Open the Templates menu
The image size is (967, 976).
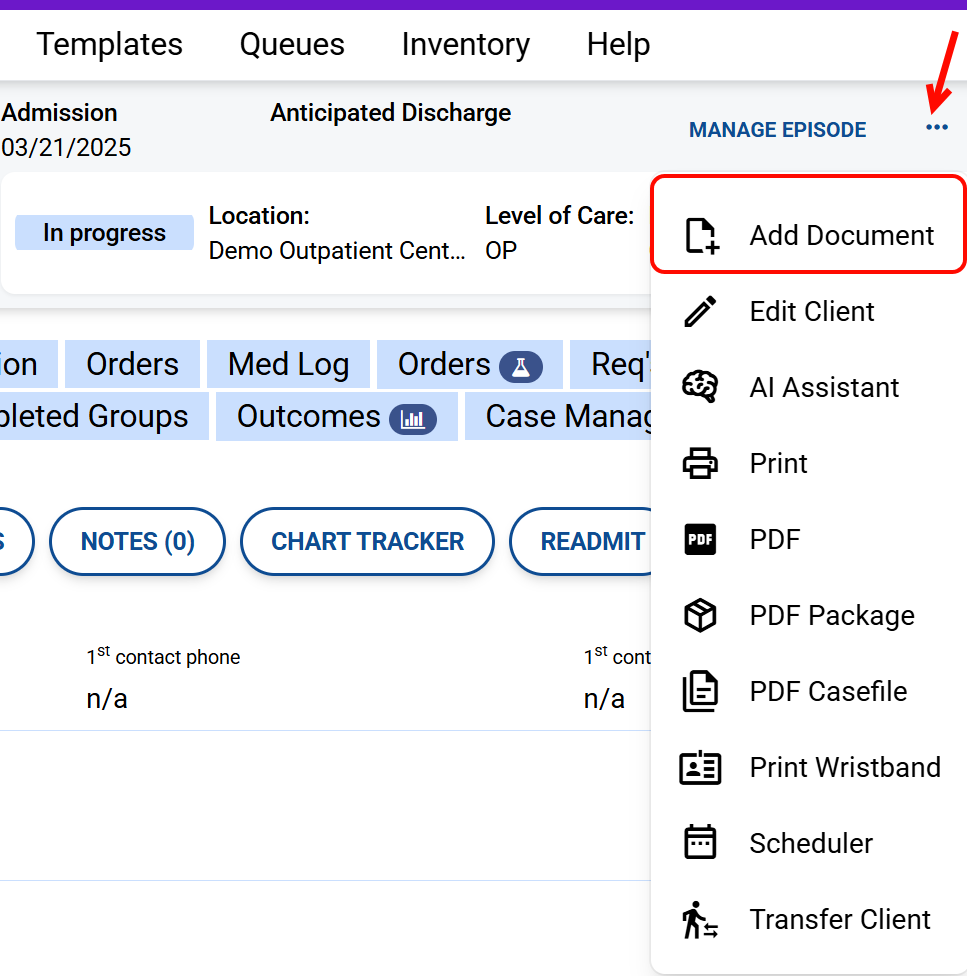point(110,45)
